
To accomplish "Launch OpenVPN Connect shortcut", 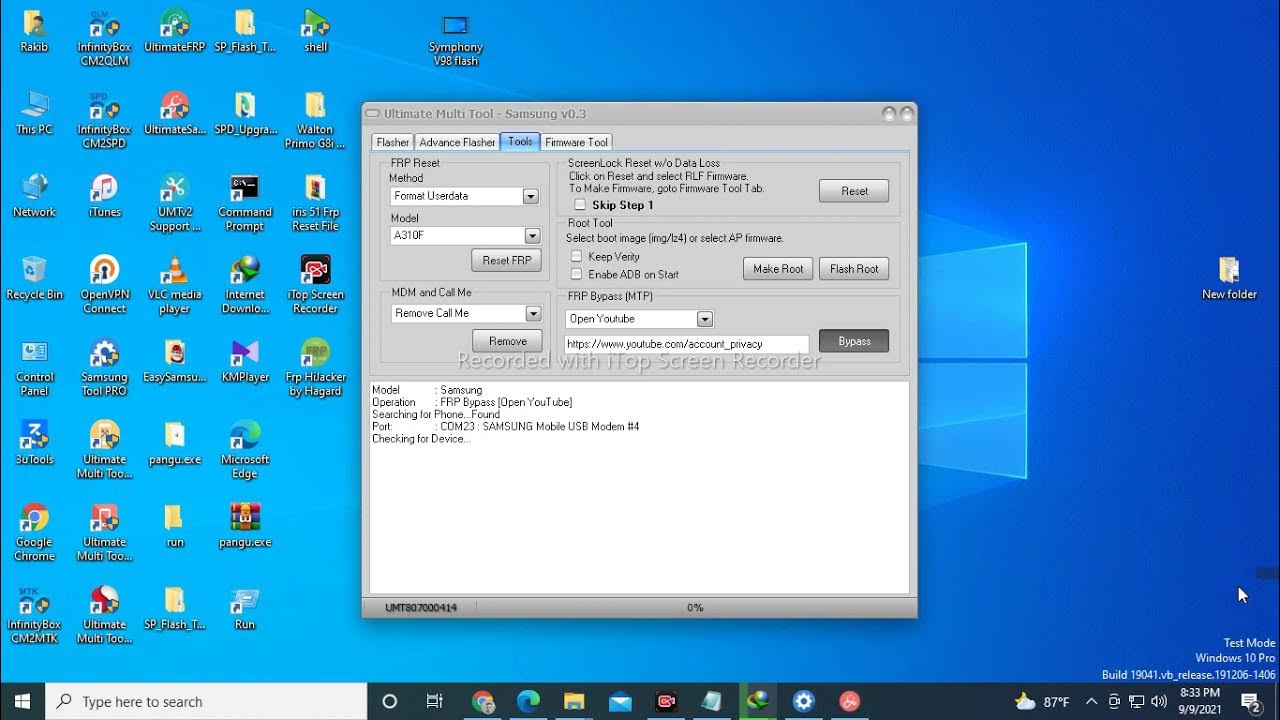I will [104, 286].
